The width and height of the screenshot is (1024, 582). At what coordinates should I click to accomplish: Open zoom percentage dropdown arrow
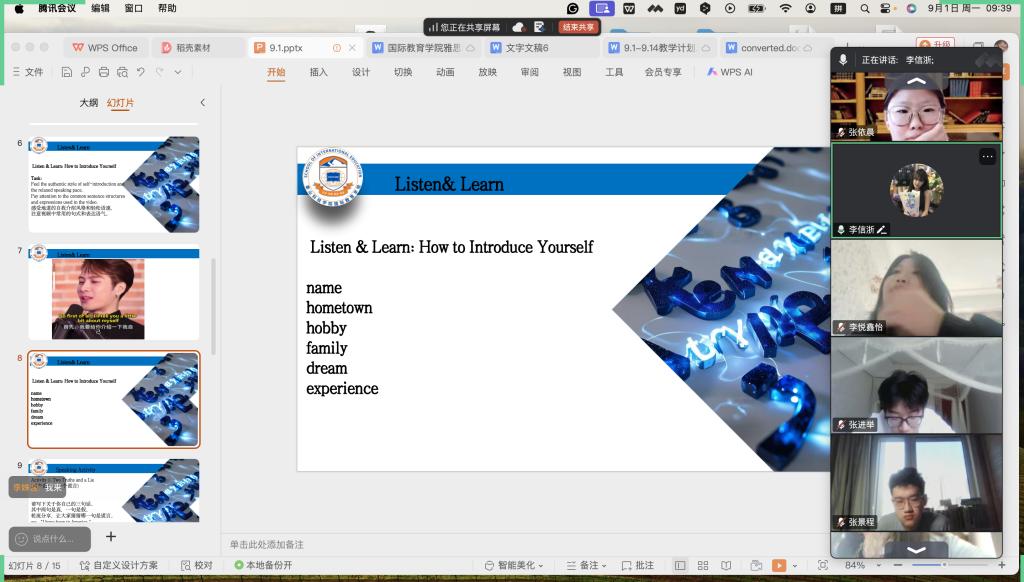tap(878, 566)
